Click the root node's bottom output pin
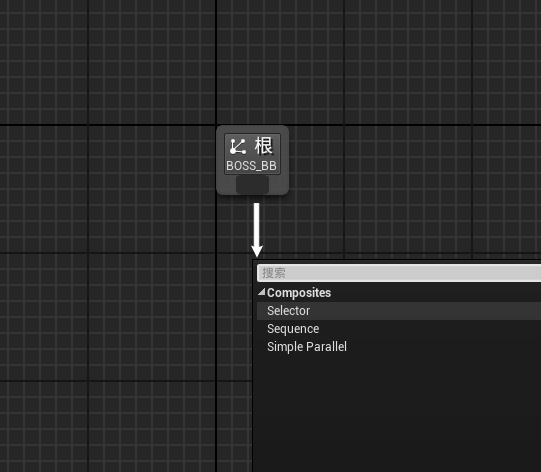The width and height of the screenshot is (541, 472). coord(252,185)
